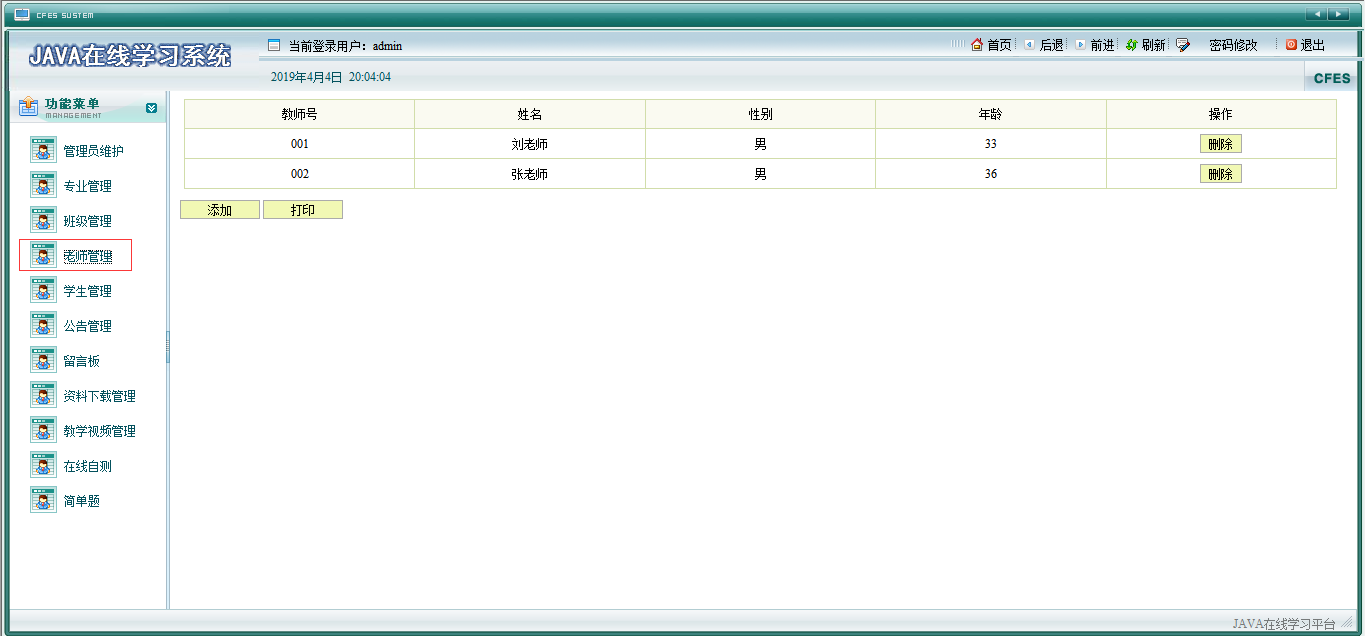Image resolution: width=1366 pixels, height=636 pixels.
Task: Click the right arrow in title bar
Action: [1339, 14]
